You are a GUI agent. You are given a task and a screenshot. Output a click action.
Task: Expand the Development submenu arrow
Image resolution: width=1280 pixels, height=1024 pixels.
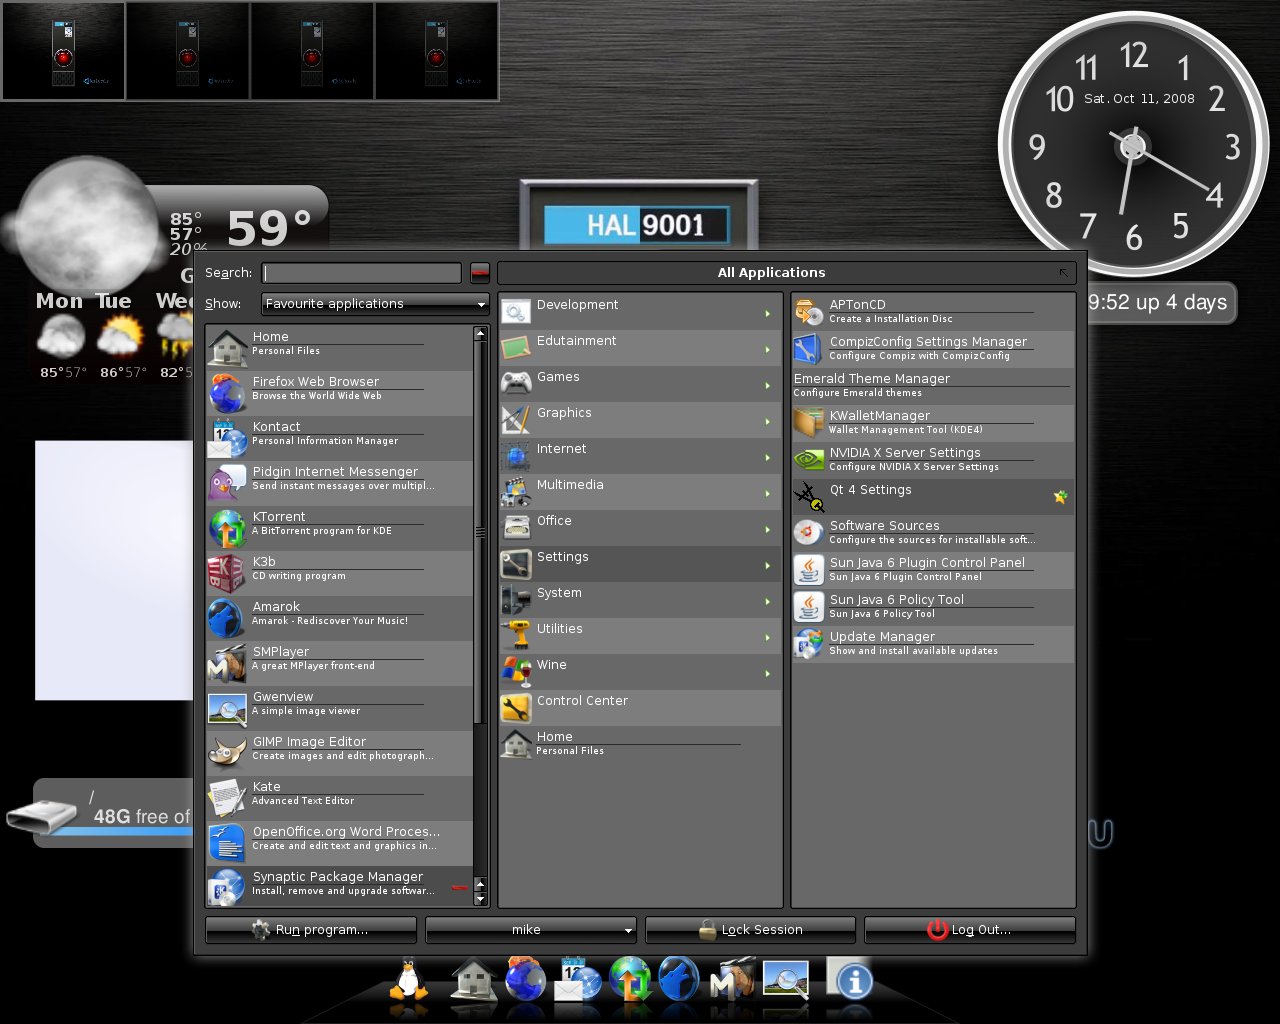coord(768,313)
